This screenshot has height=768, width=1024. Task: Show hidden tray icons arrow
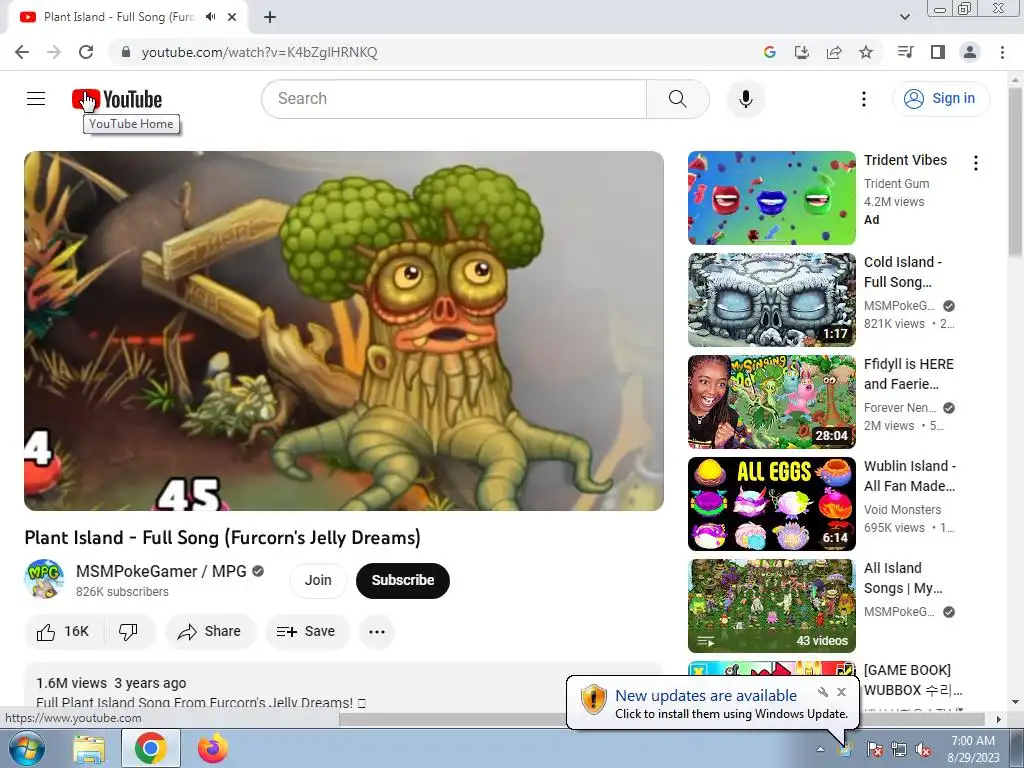(820, 749)
